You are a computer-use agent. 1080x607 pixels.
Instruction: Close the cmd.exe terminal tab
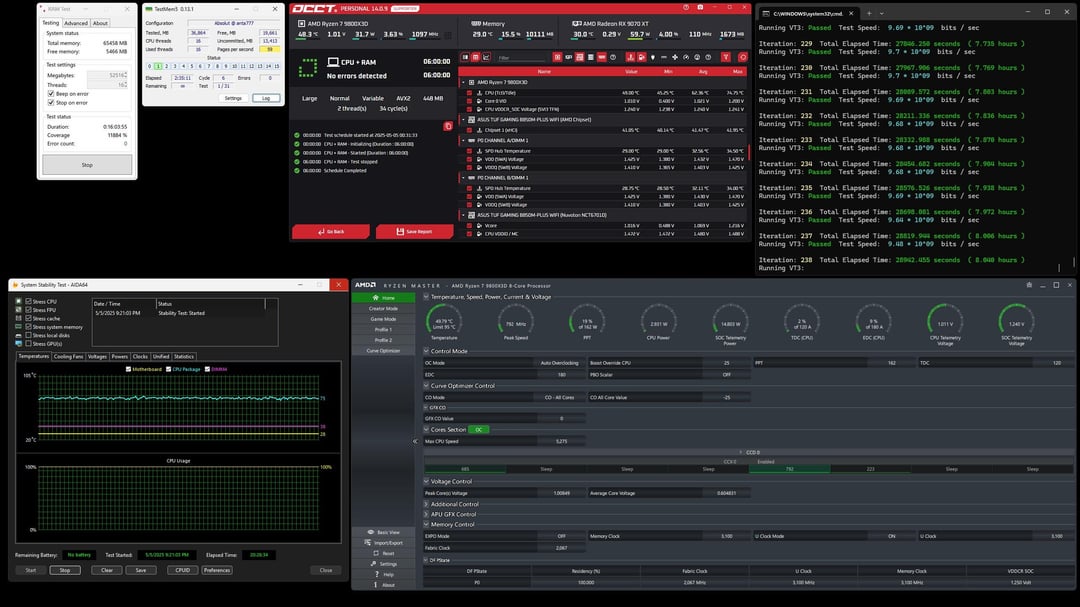[851, 13]
